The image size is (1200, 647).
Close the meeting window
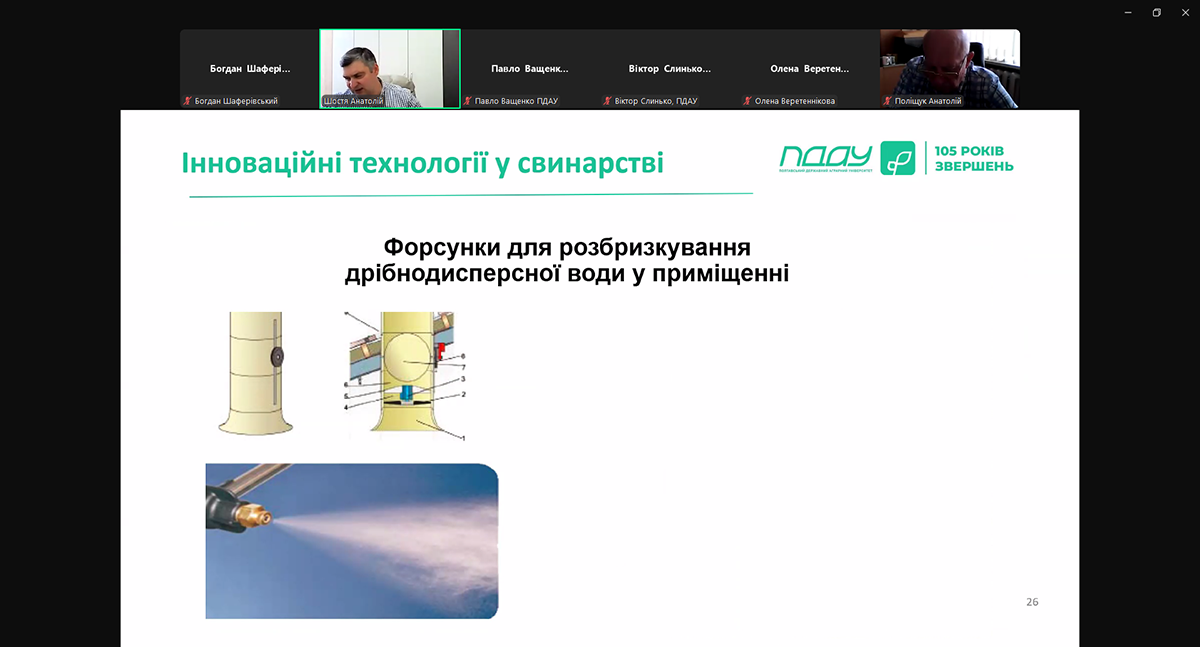1184,12
